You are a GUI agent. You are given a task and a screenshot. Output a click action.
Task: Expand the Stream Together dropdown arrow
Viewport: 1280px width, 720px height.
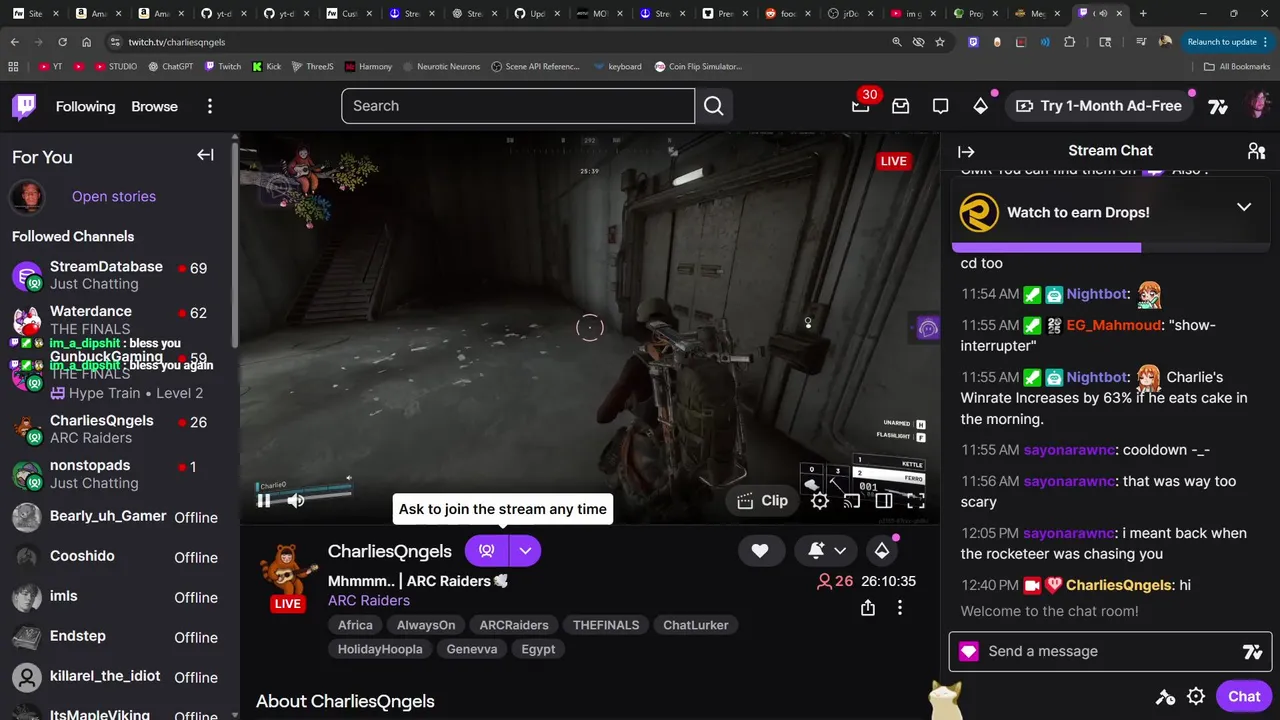pos(525,550)
